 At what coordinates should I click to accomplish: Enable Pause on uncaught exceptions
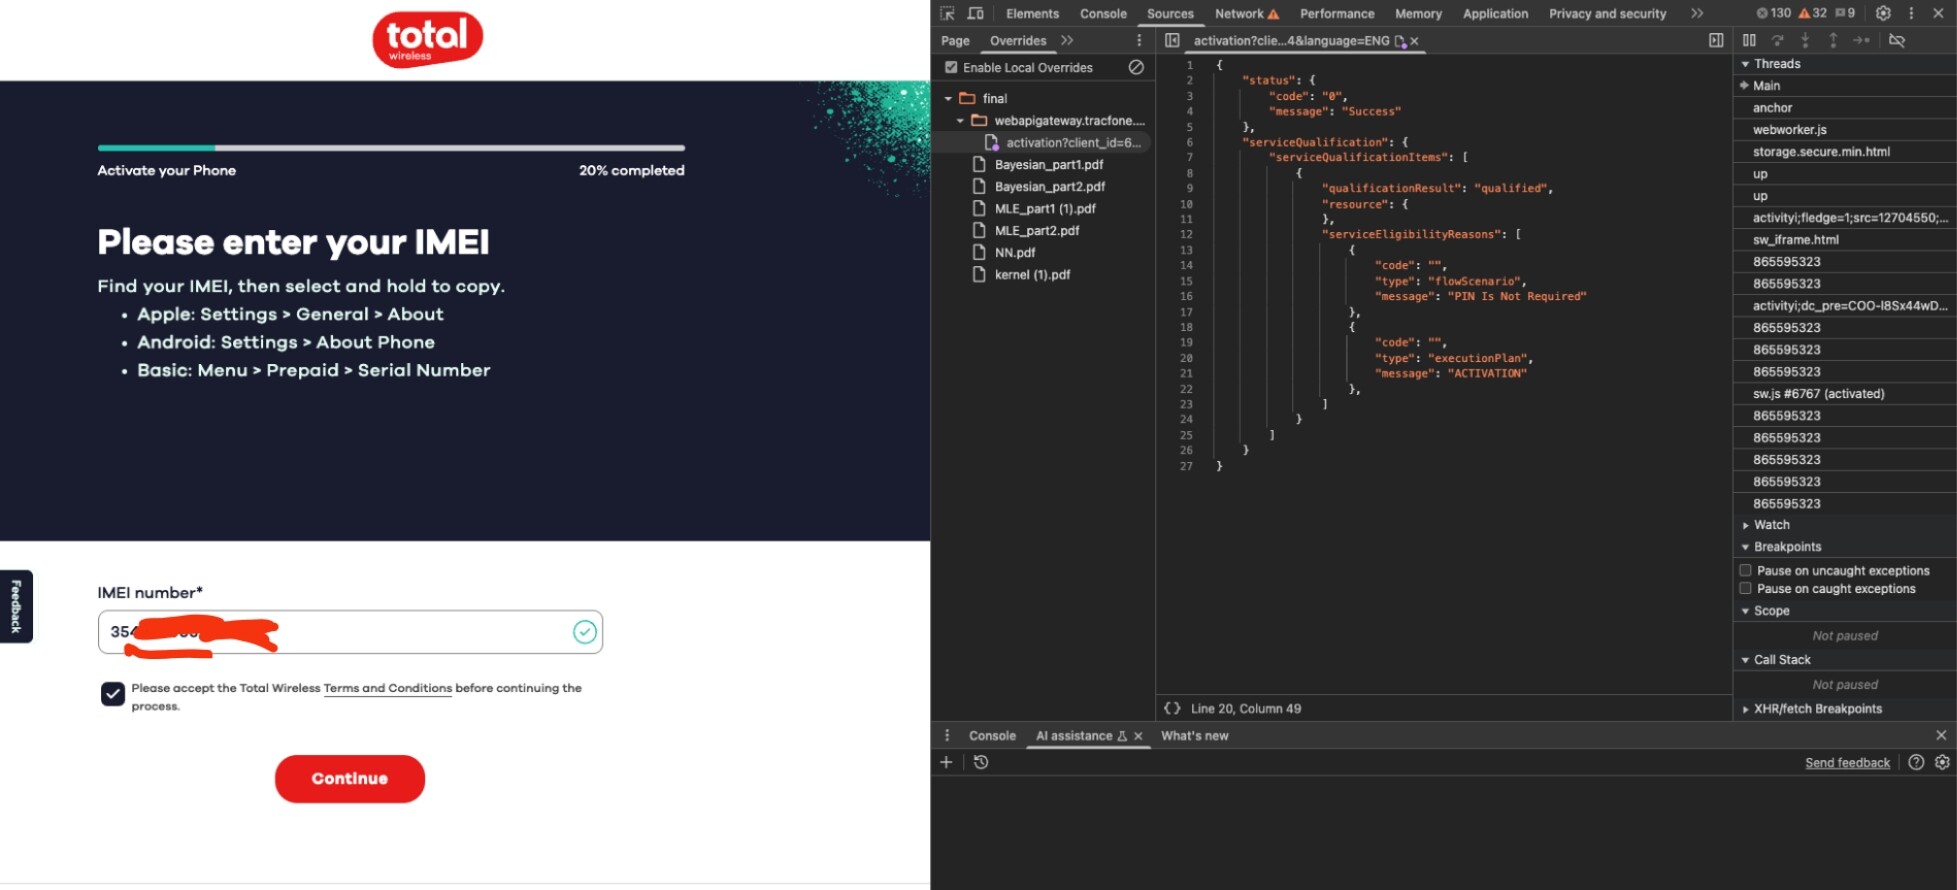click(x=1745, y=570)
